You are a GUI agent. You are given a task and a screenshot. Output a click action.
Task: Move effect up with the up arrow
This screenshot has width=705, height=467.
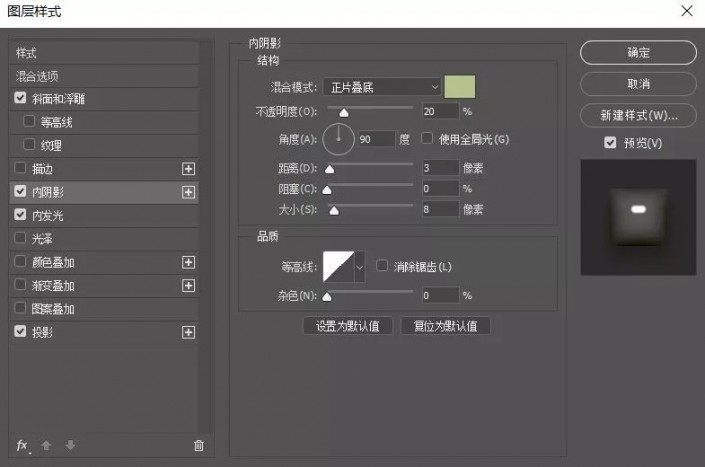46,445
